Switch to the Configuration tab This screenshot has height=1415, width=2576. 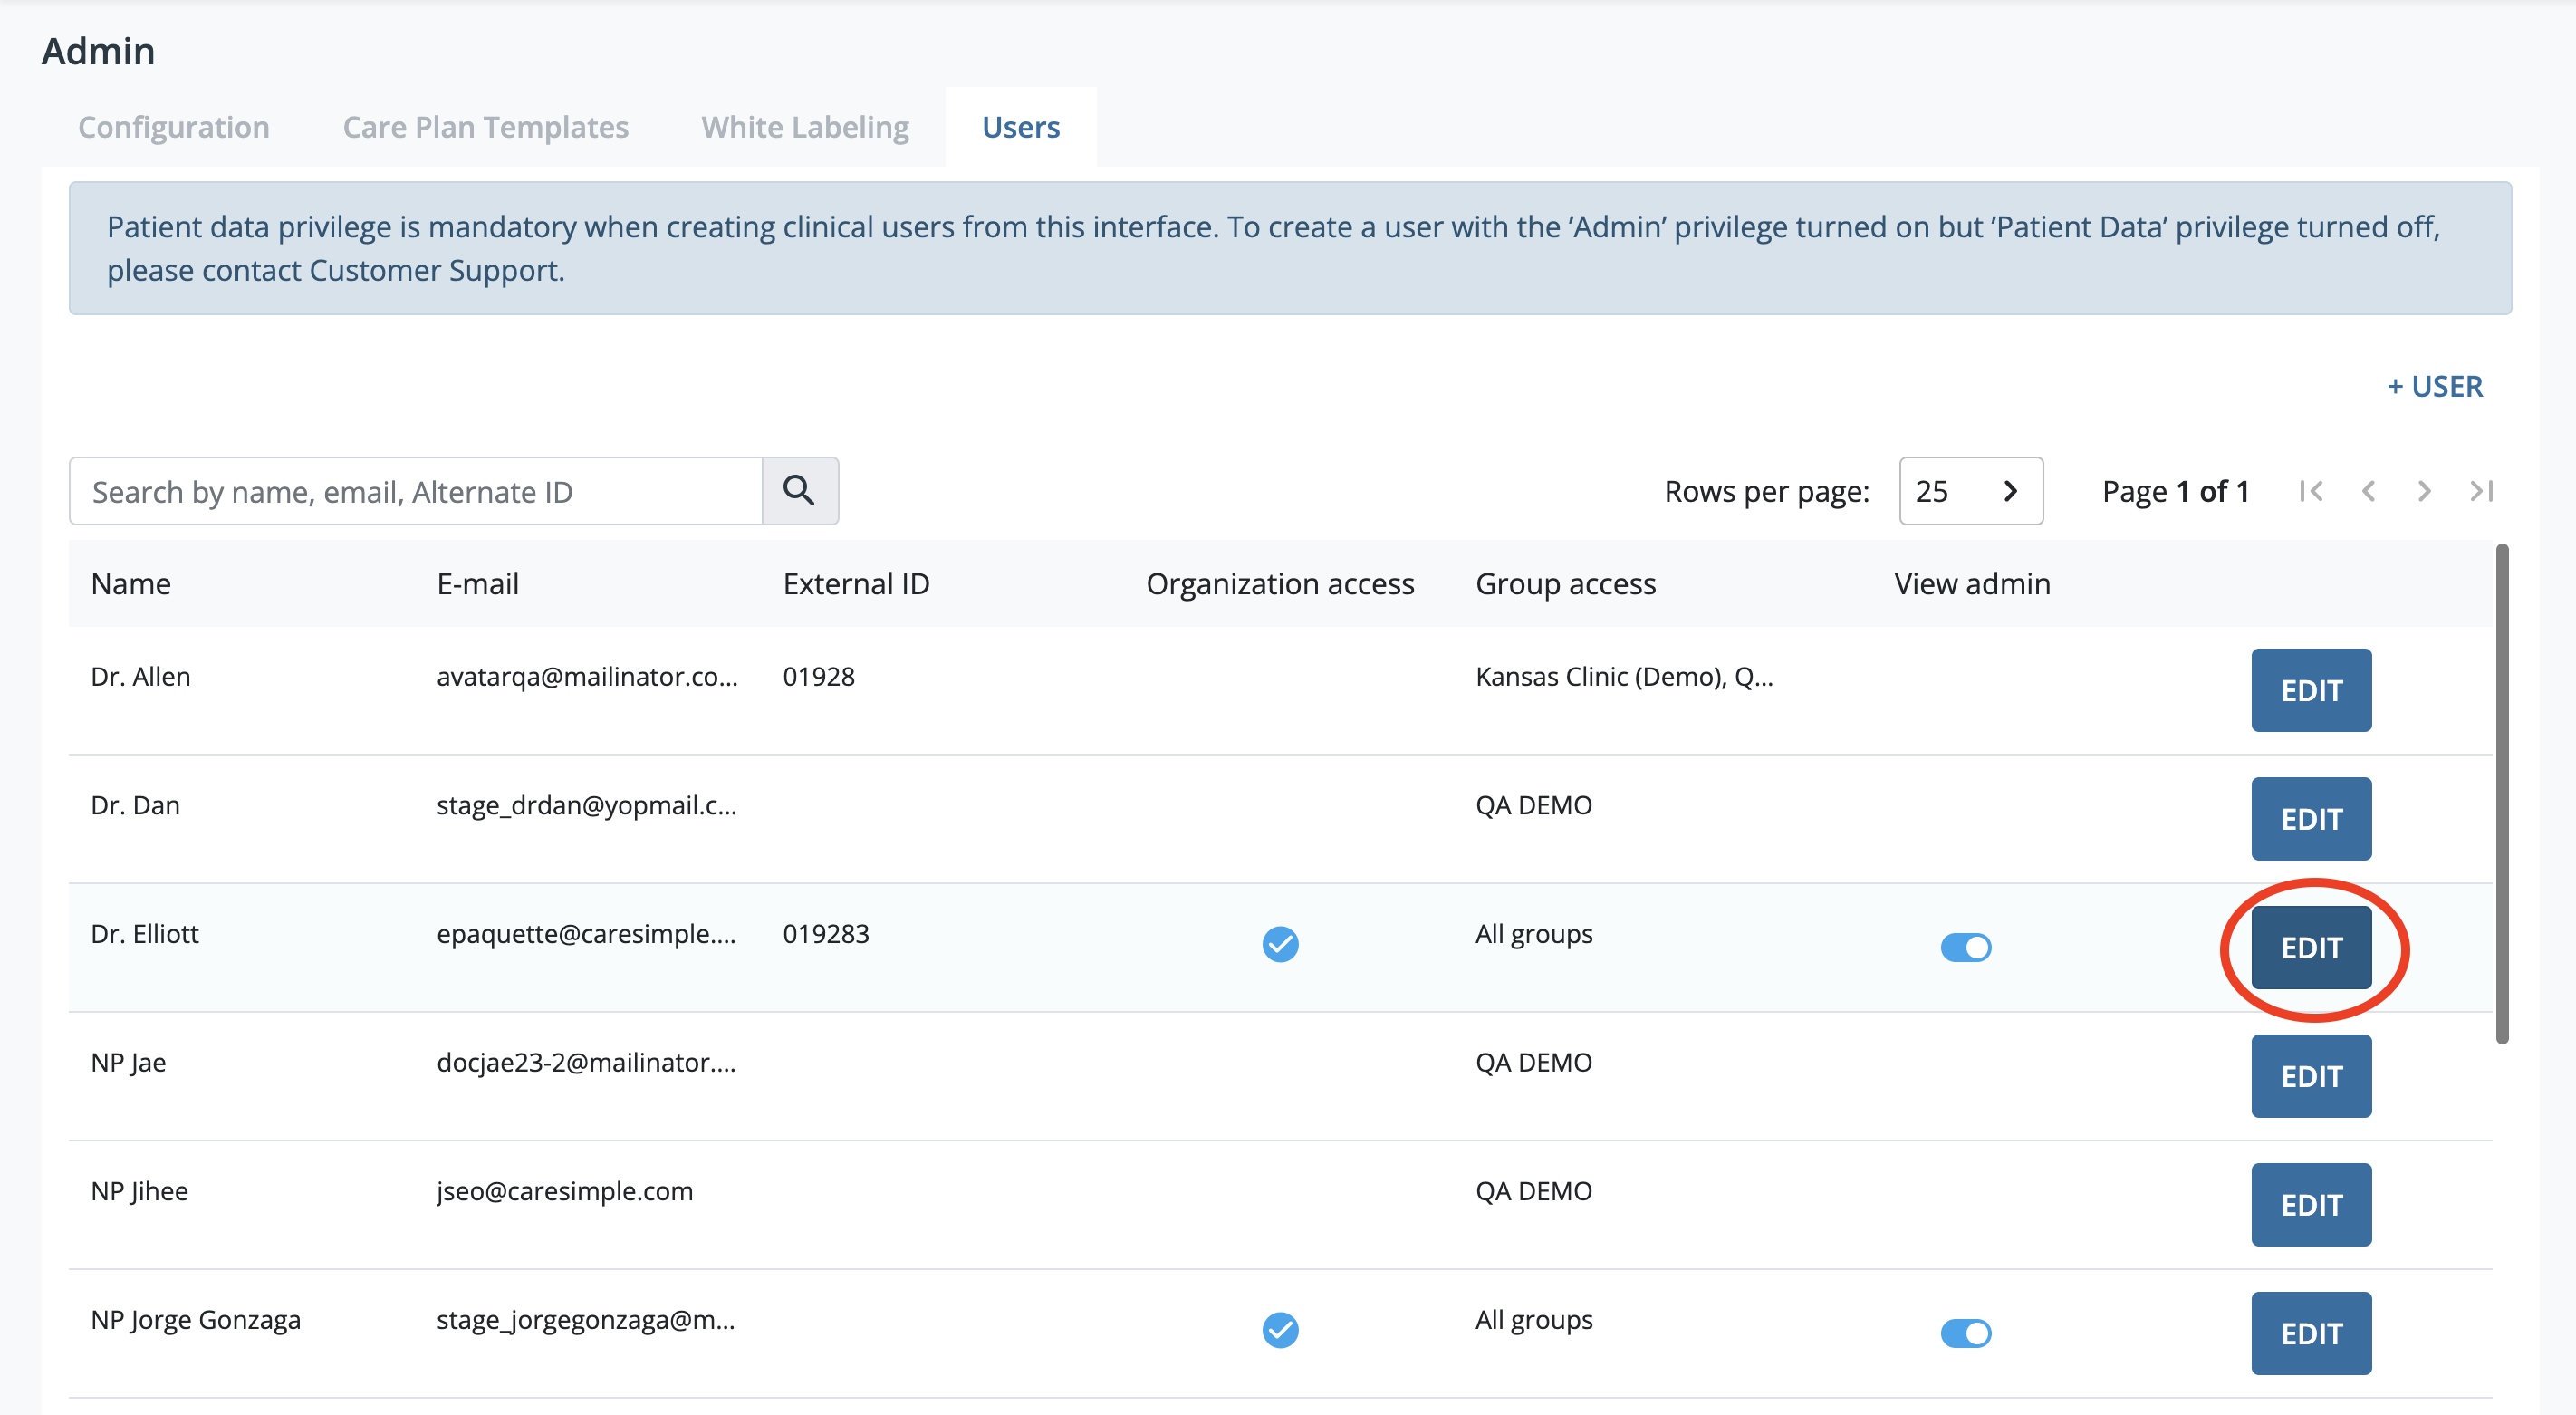tap(174, 127)
